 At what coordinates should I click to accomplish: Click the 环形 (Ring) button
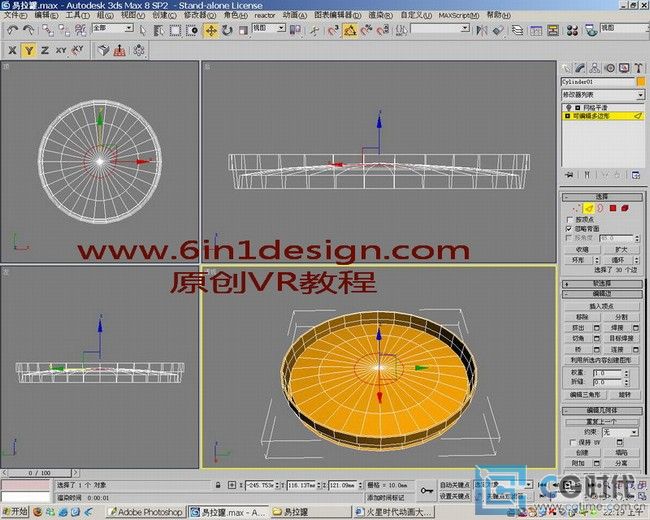(x=578, y=260)
